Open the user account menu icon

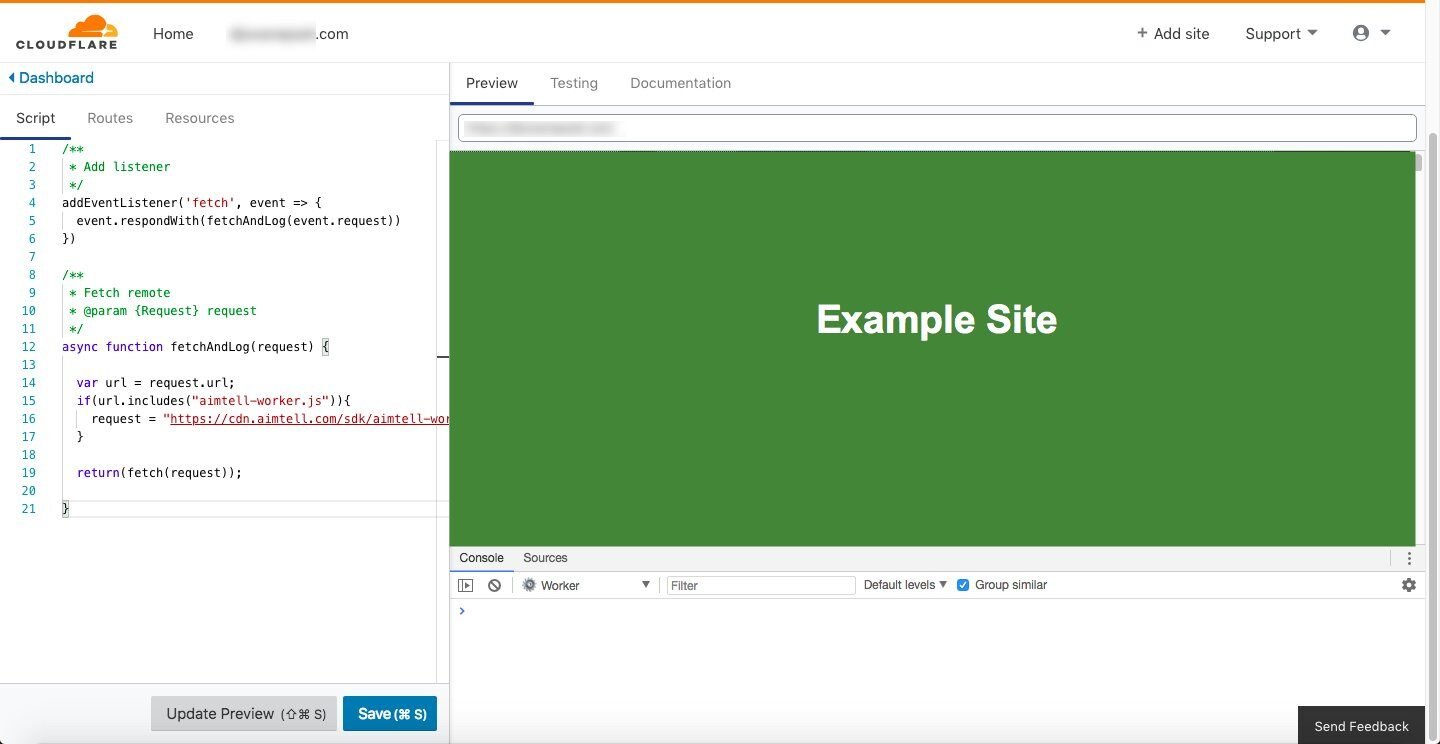1361,33
